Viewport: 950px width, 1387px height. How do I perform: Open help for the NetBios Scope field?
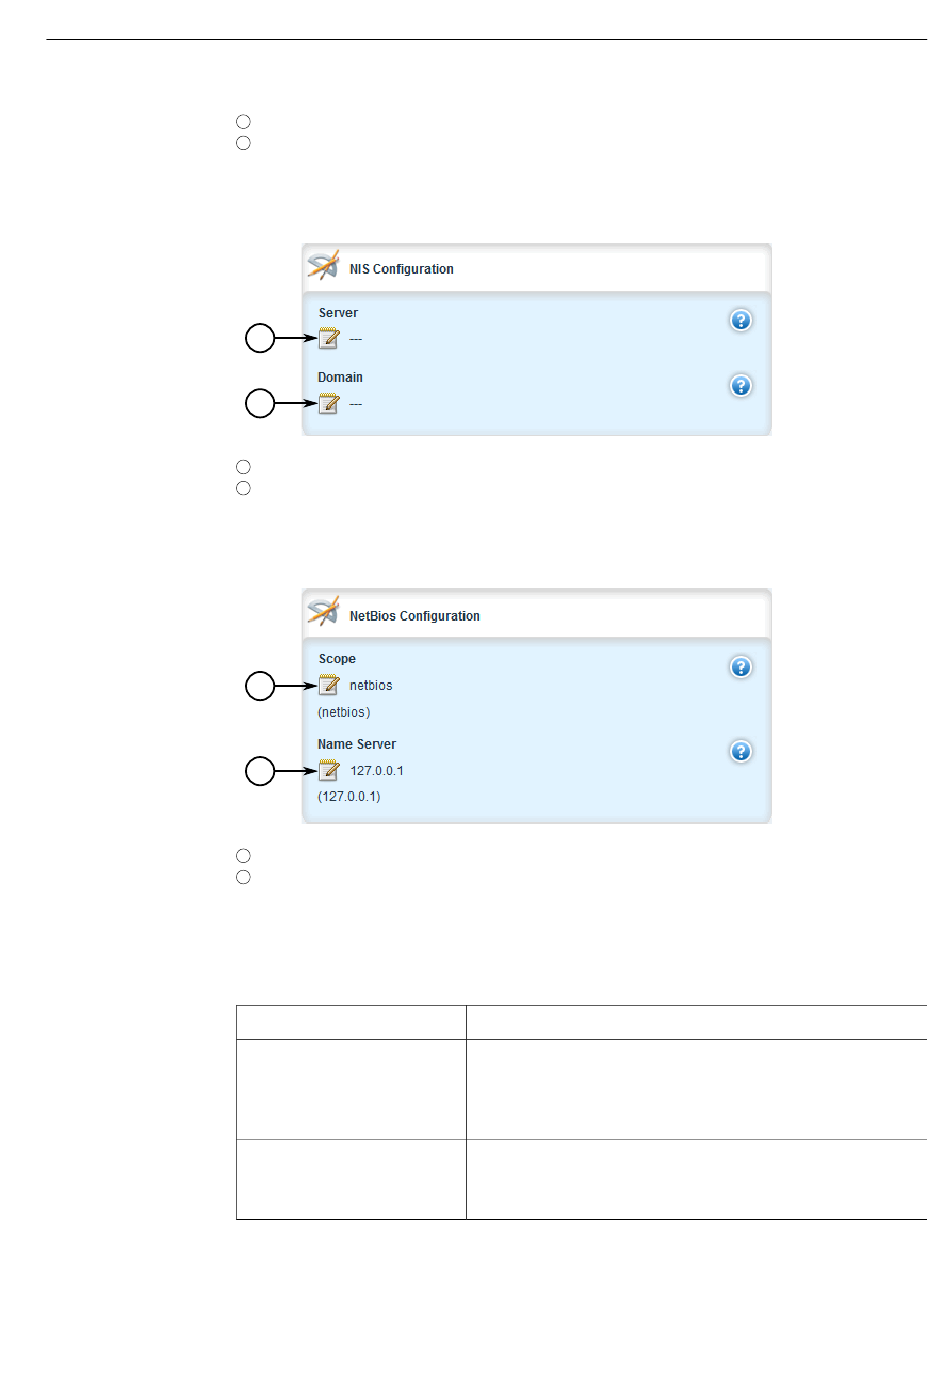click(x=741, y=667)
